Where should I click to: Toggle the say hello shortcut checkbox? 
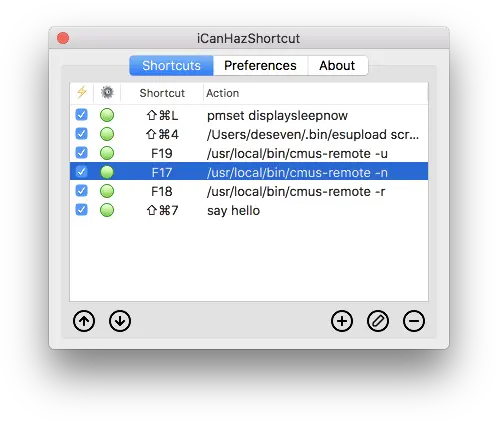(81, 210)
